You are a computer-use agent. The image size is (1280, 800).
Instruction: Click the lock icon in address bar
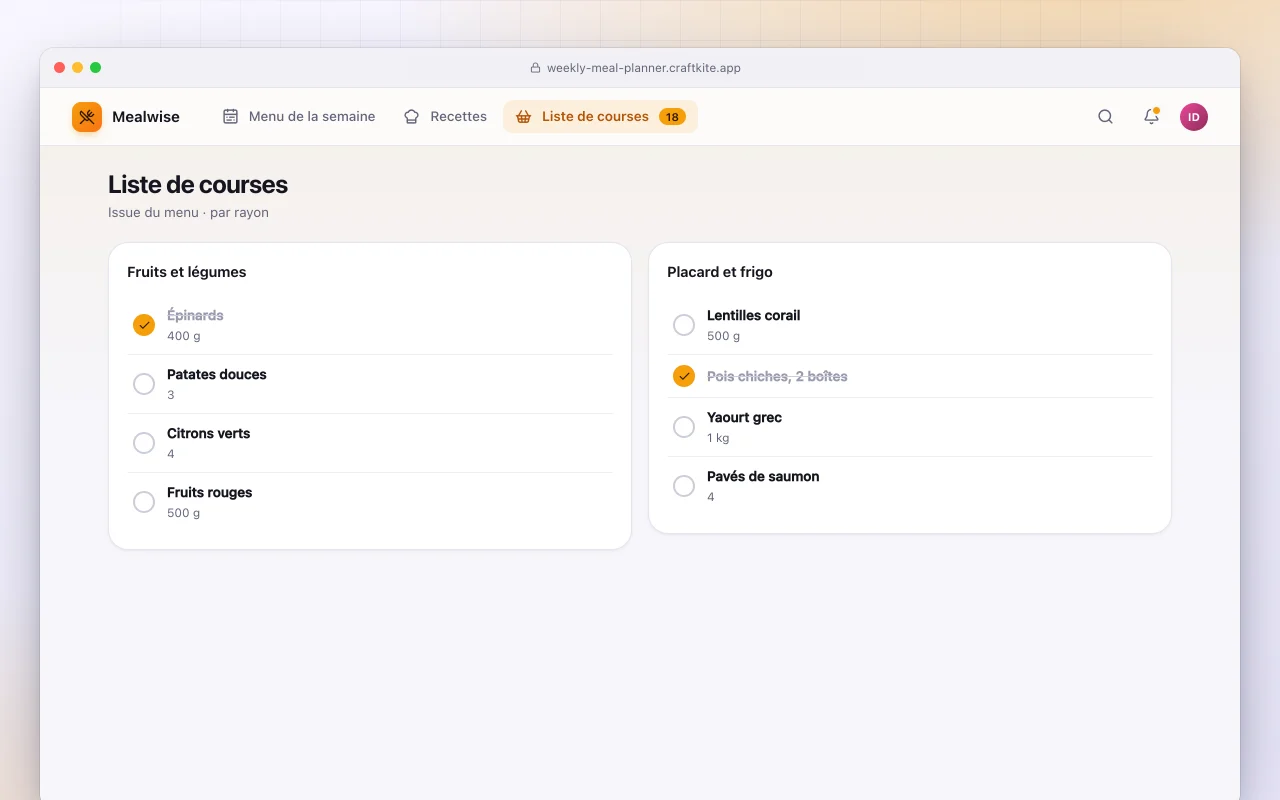[536, 68]
